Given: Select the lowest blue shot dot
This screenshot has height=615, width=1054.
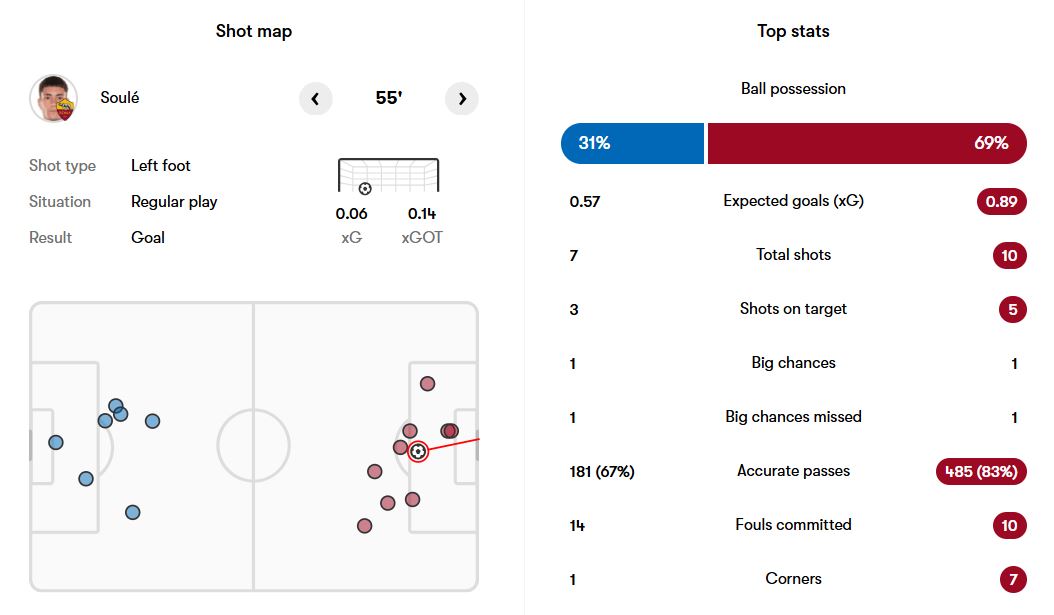Looking at the screenshot, I should 133,512.
